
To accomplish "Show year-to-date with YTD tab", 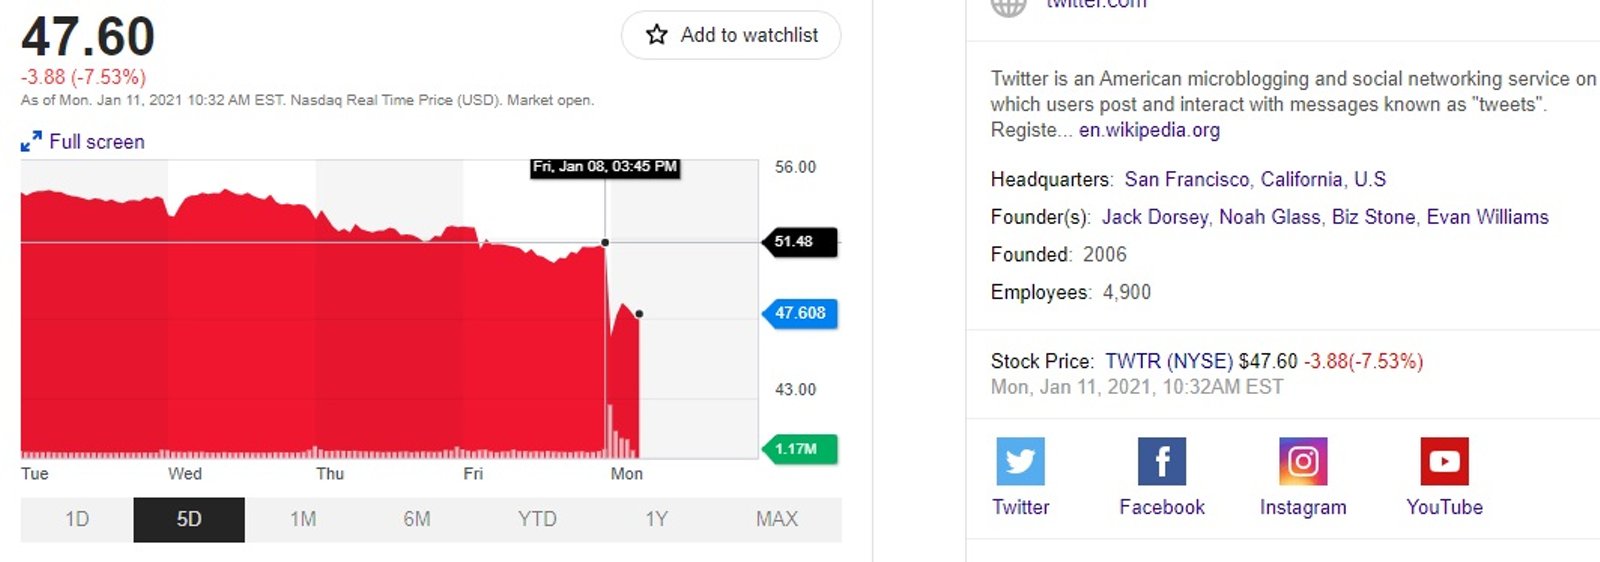I will (537, 519).
